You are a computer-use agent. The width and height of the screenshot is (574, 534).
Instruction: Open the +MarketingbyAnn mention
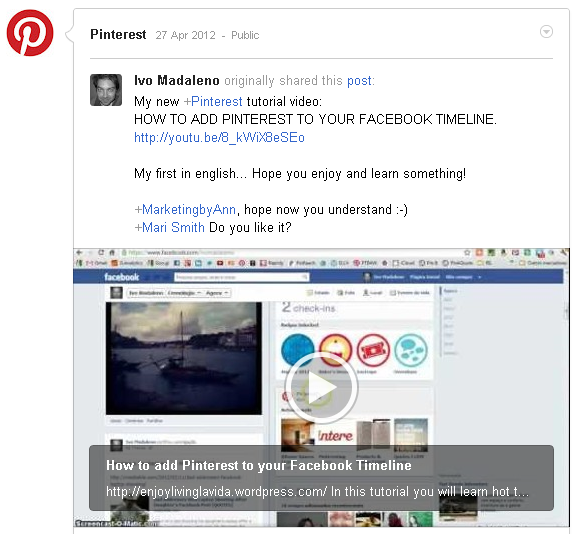(x=185, y=209)
